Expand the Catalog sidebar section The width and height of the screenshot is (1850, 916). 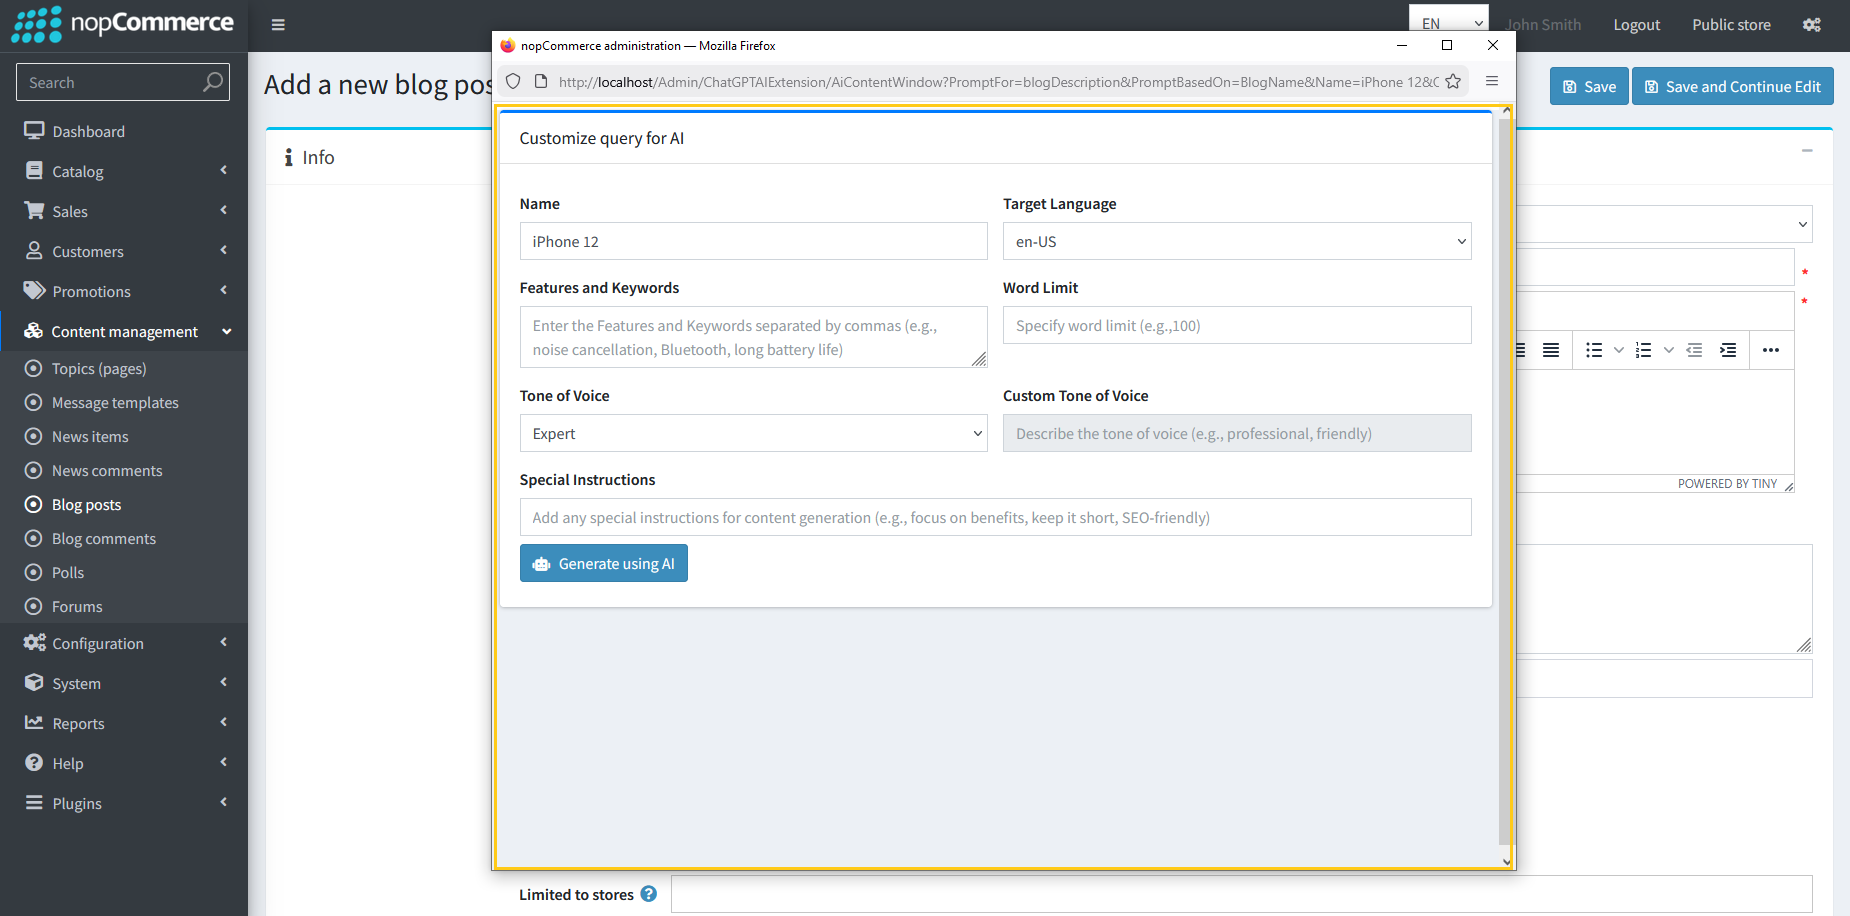(80, 171)
